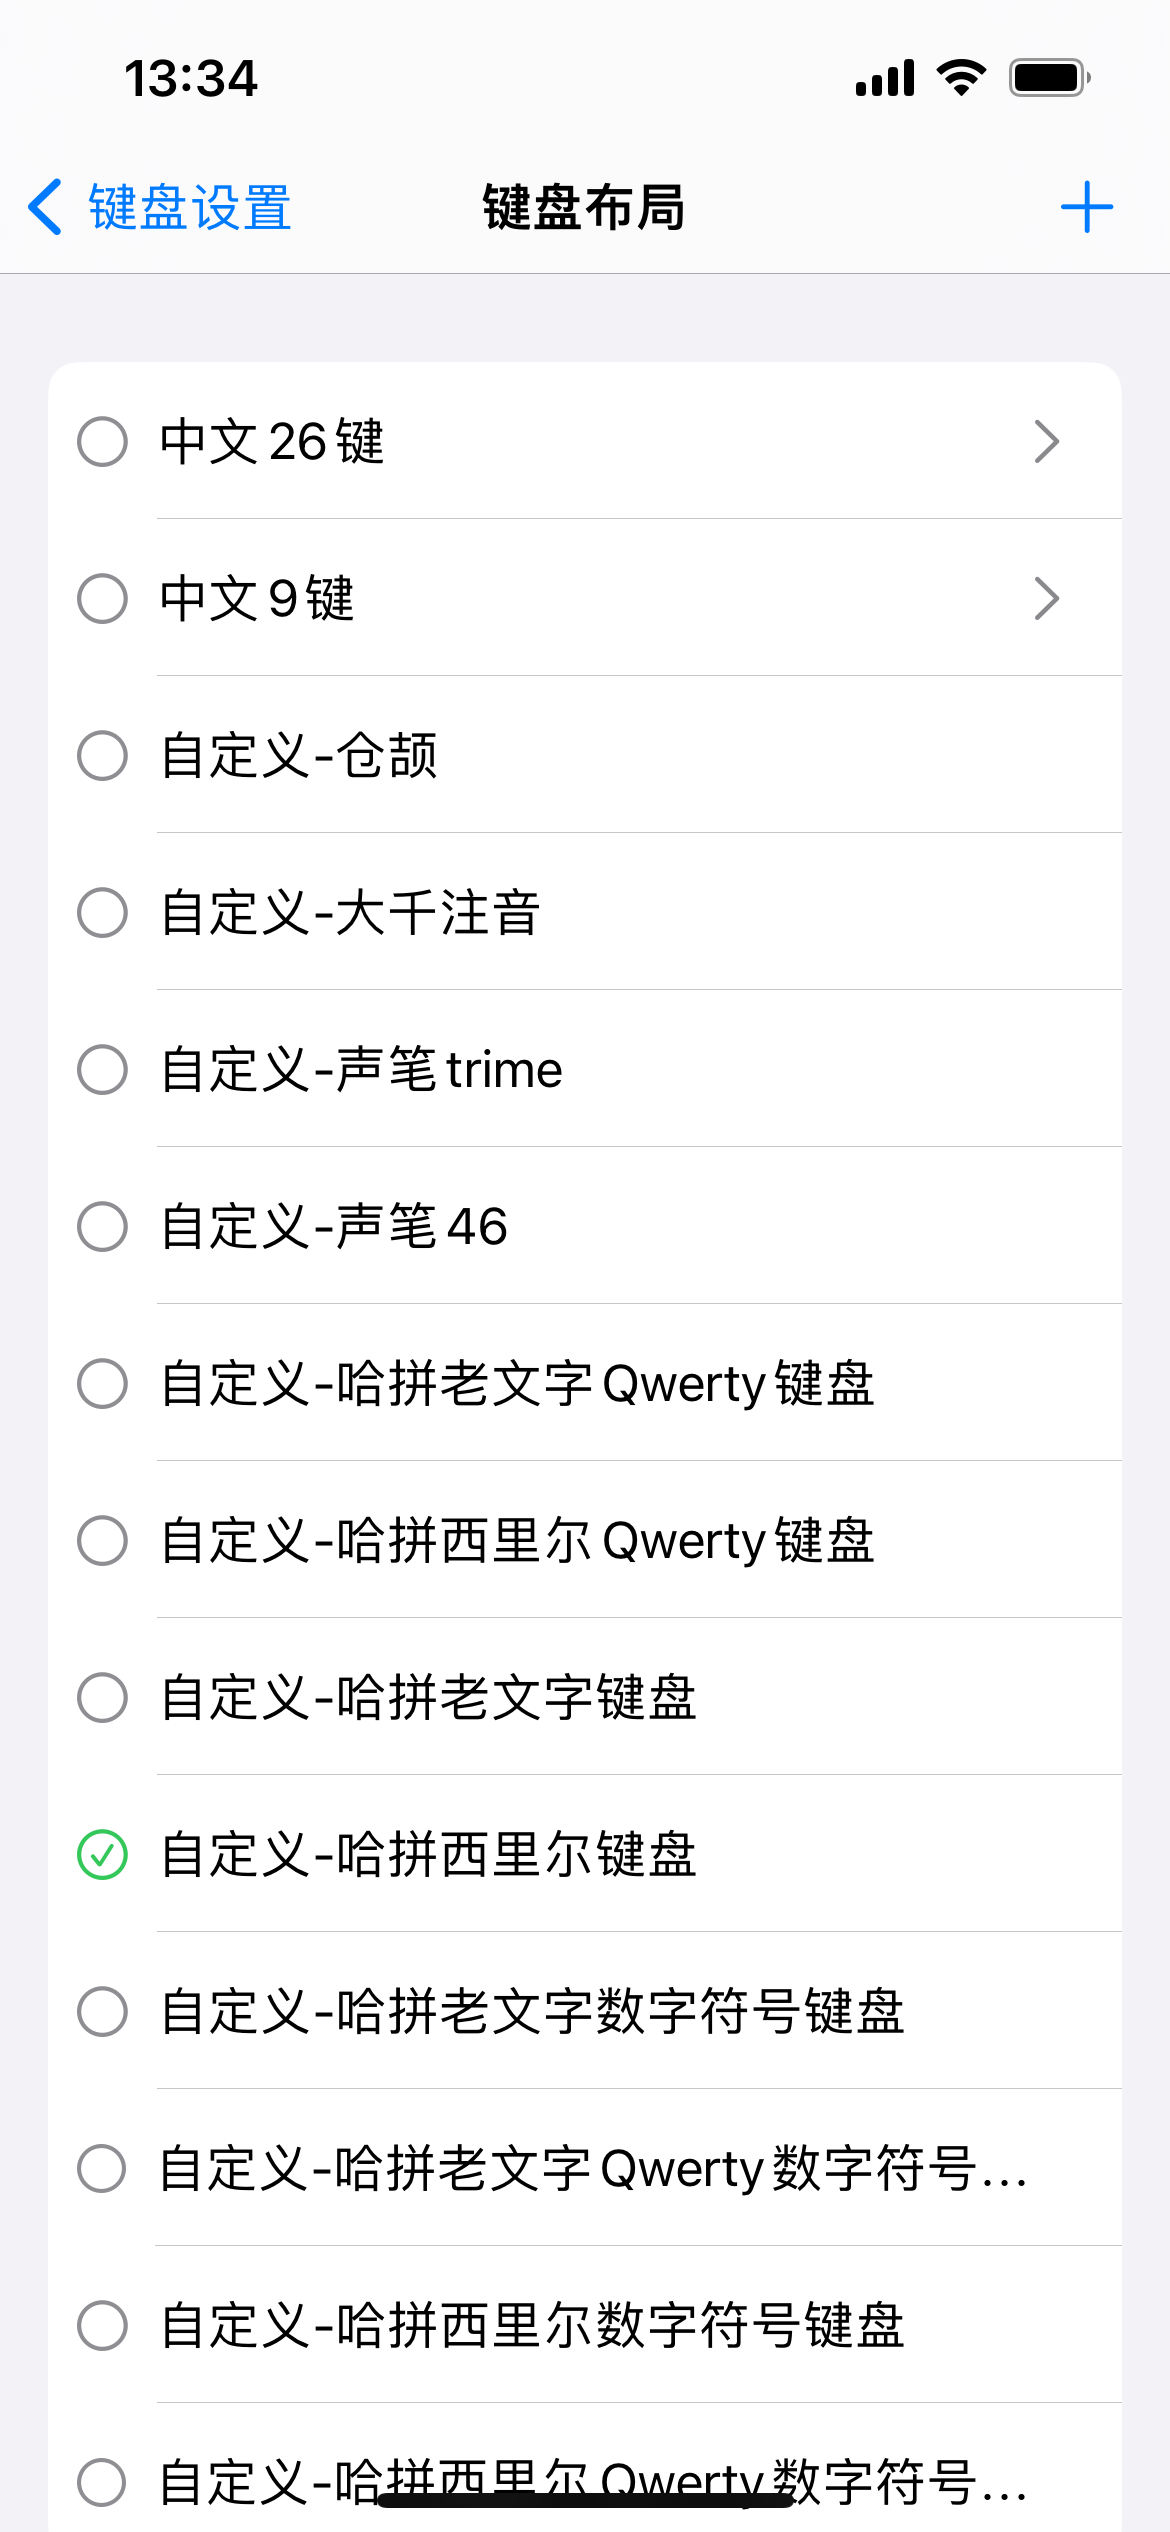Expand 中文 26 键 details chevron
This screenshot has width=1170, height=2532.
coord(1046,442)
